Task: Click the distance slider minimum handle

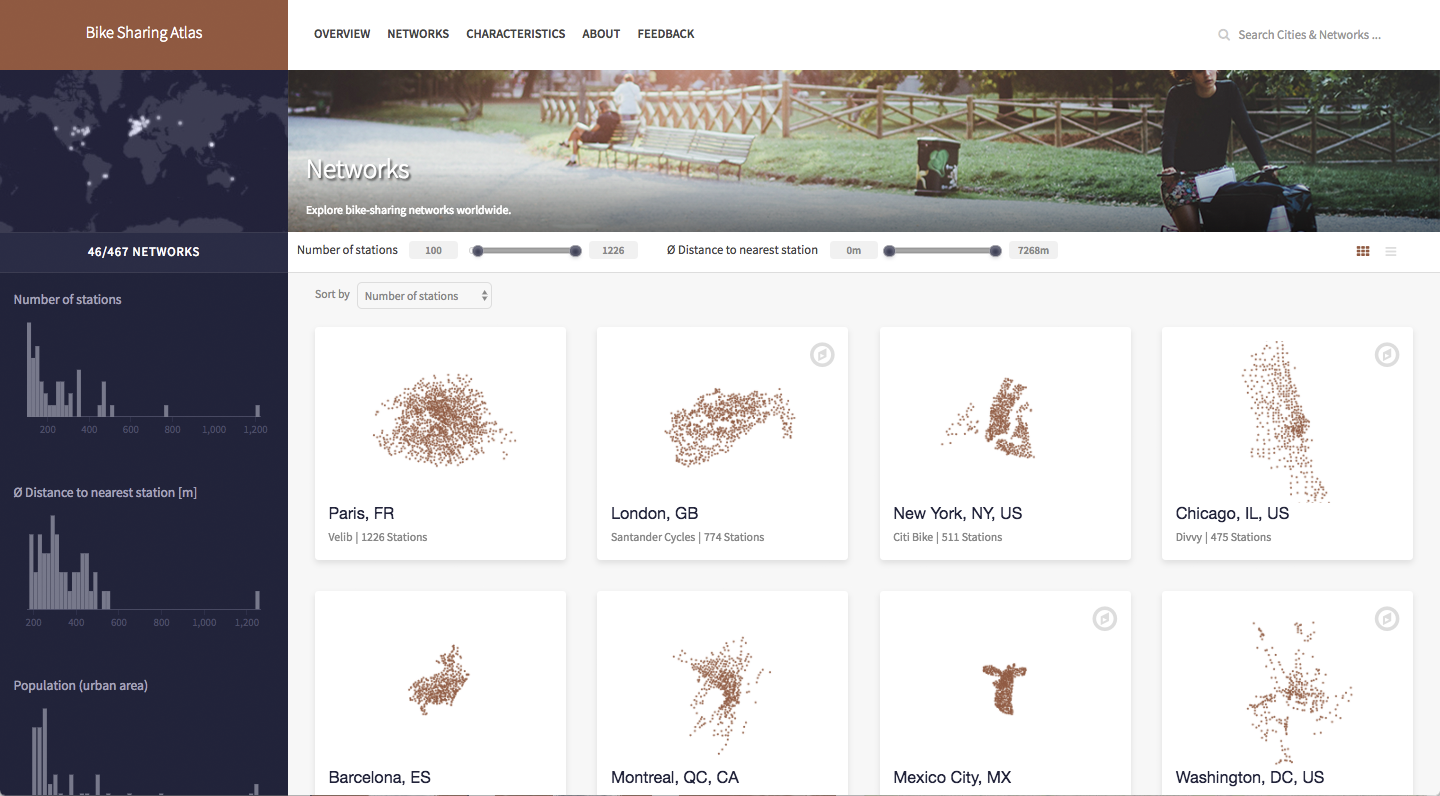Action: coord(889,251)
